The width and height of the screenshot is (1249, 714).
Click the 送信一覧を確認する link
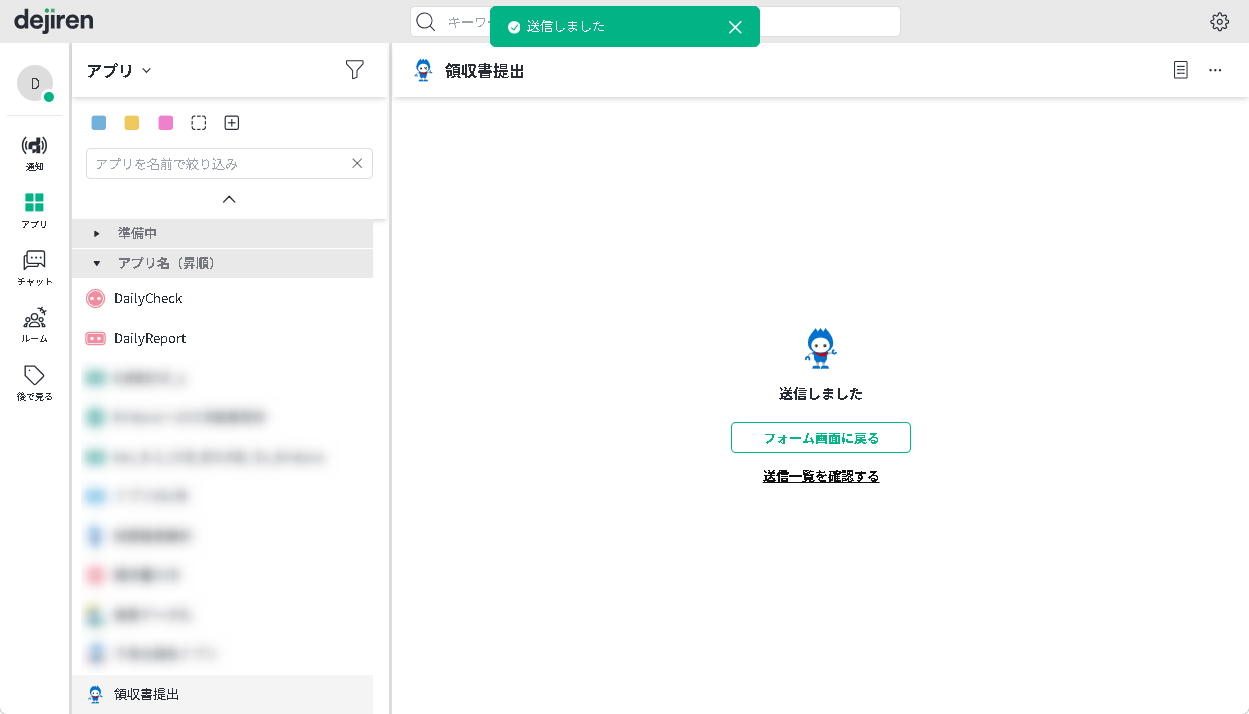coord(820,477)
